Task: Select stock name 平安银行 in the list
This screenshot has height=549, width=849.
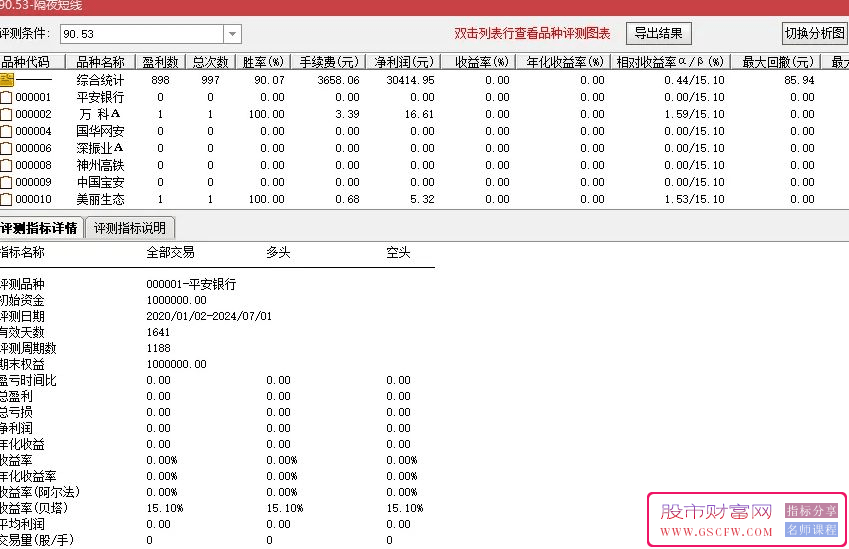Action: tap(100, 97)
